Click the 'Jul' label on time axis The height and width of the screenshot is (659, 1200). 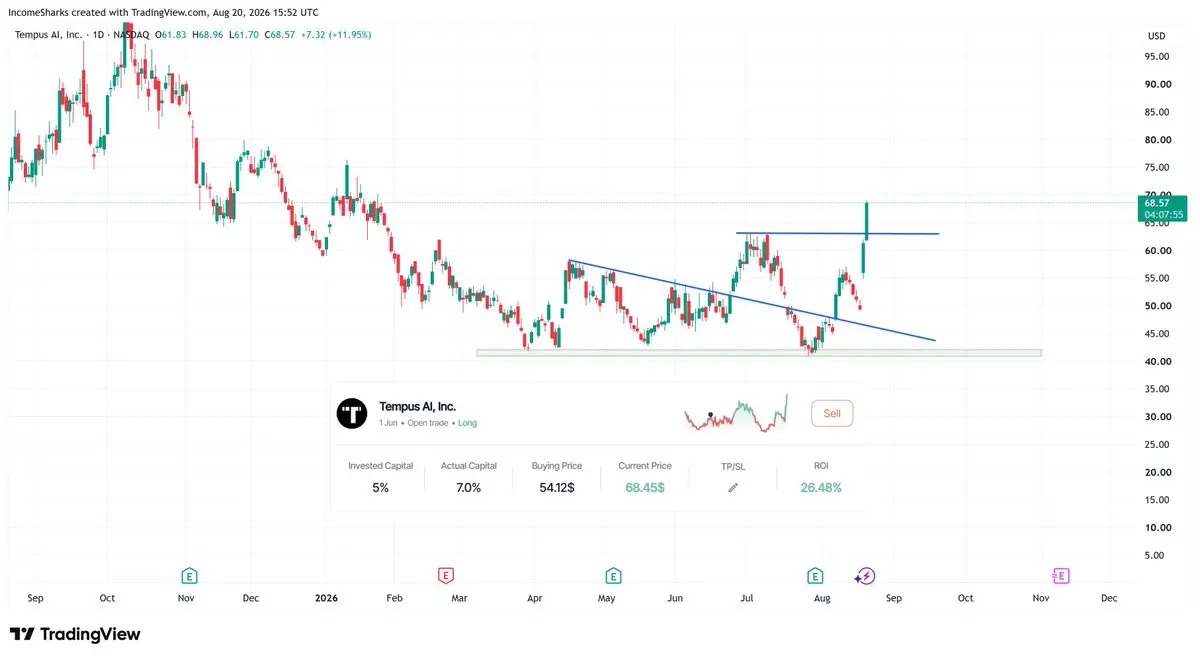pos(746,598)
